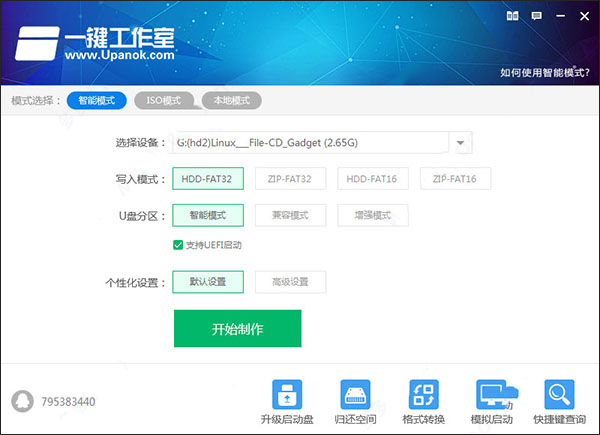
Task: Click the device selection field showing G:(hd2)Linux
Action: click(x=310, y=143)
